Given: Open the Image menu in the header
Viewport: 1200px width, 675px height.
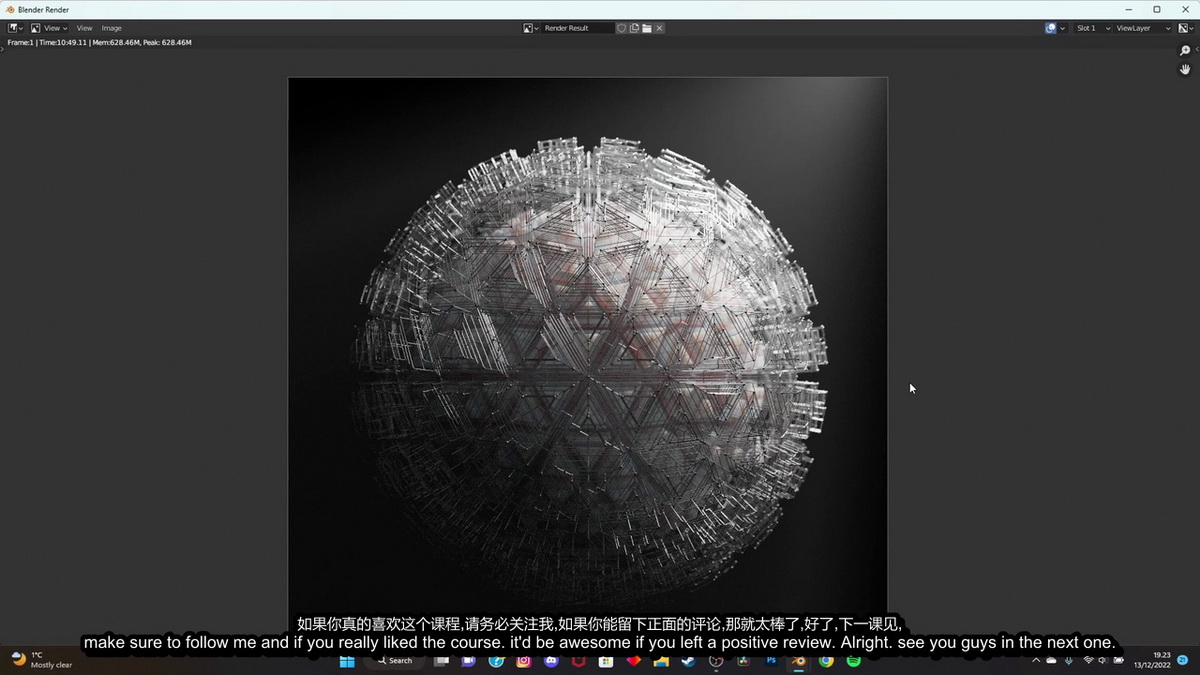Looking at the screenshot, I should (x=112, y=28).
